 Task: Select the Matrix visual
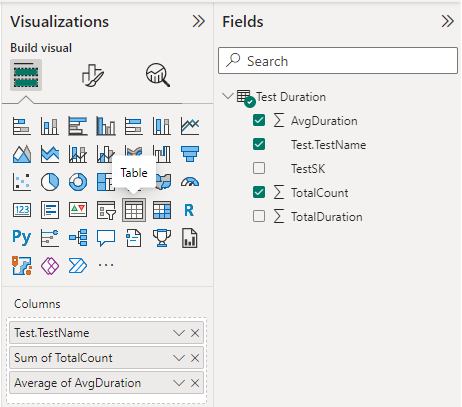[162, 210]
